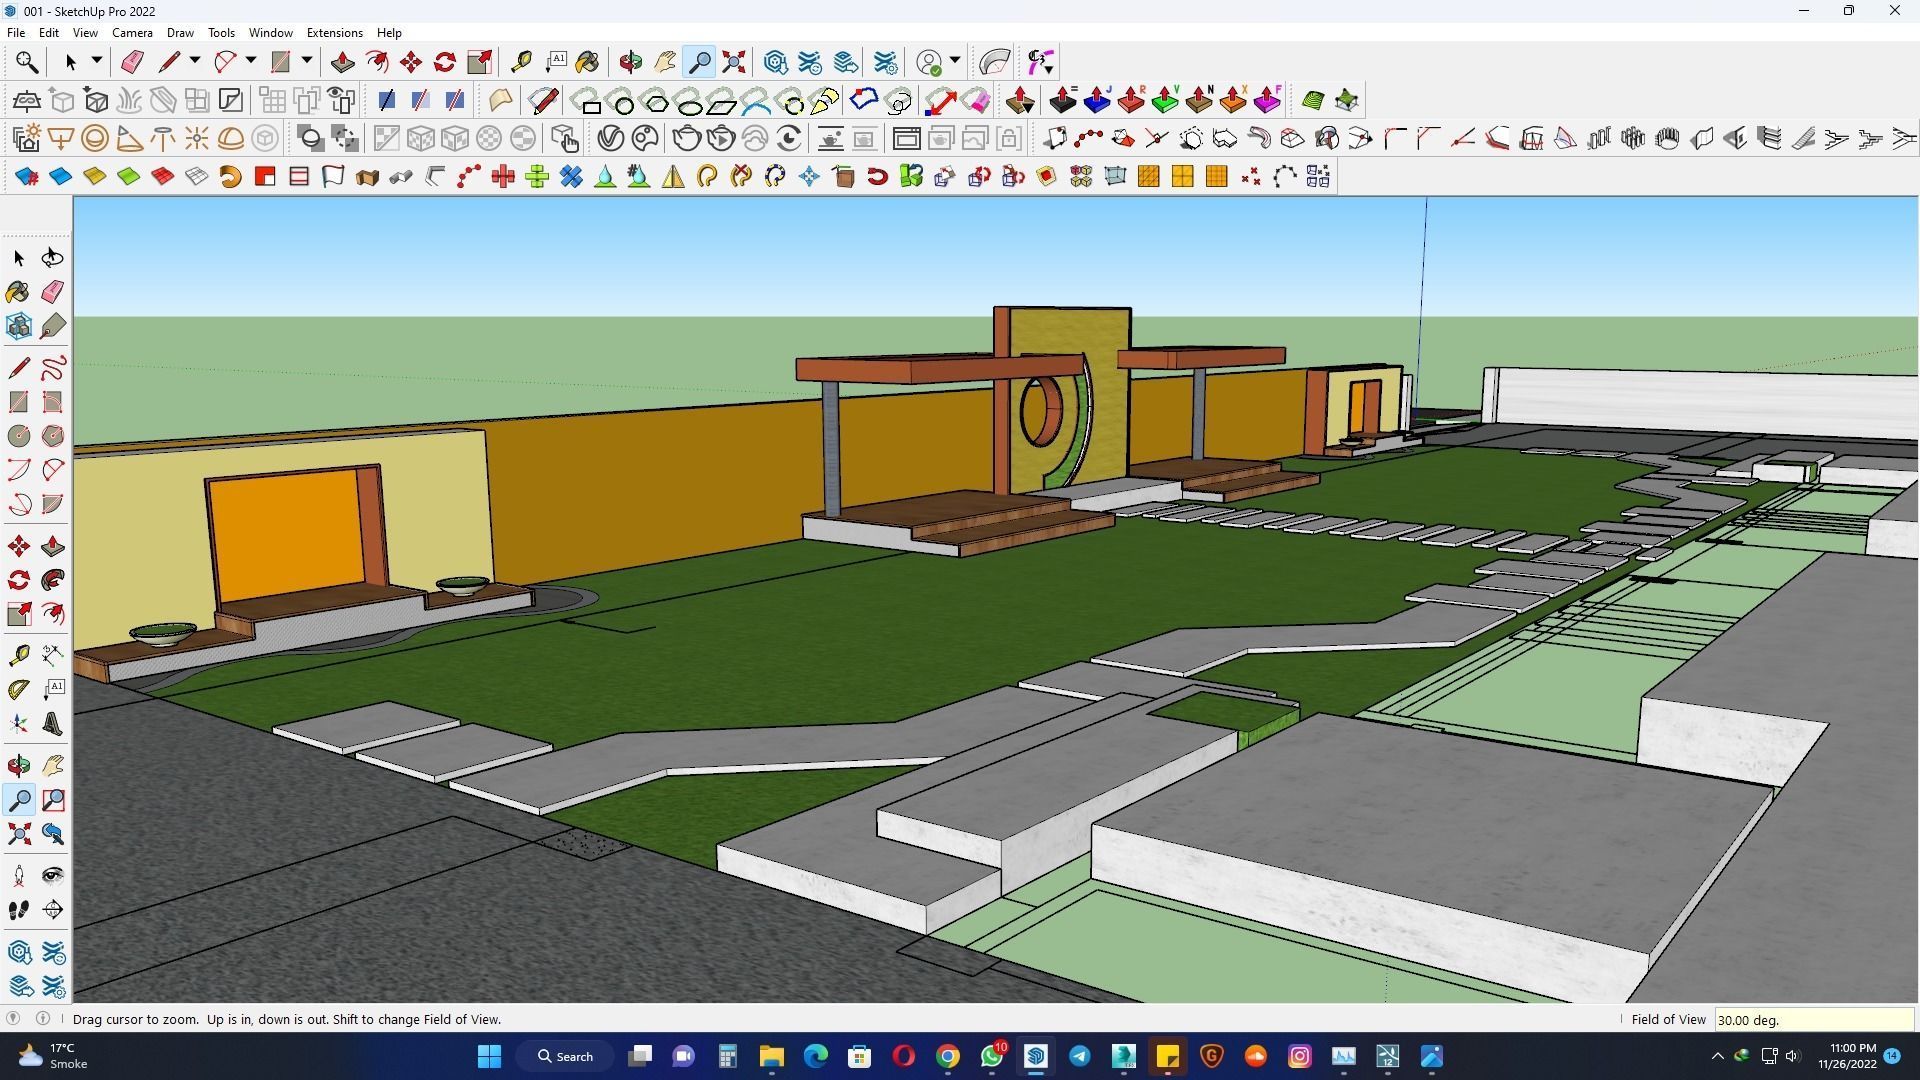
Task: Select the Push/Pull tool in top toolbar
Action: 342,62
